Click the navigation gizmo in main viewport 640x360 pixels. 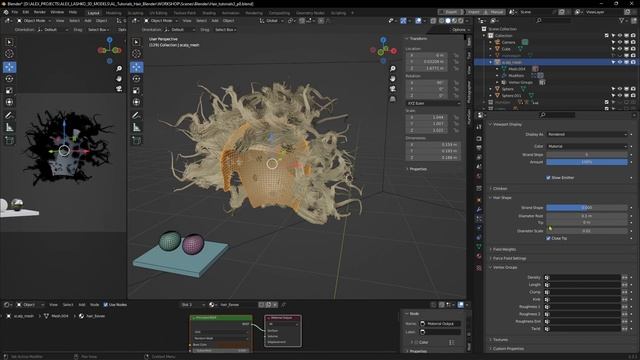point(383,50)
